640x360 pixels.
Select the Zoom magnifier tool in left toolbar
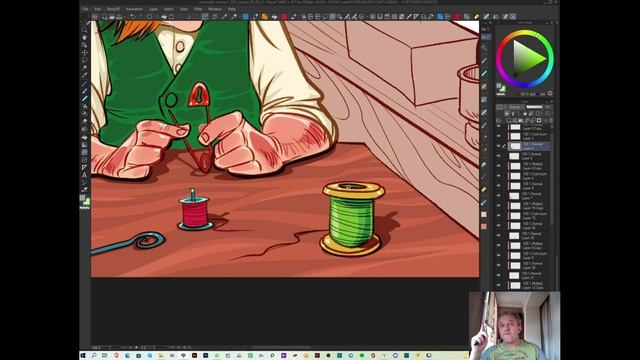pyautogui.click(x=84, y=29)
